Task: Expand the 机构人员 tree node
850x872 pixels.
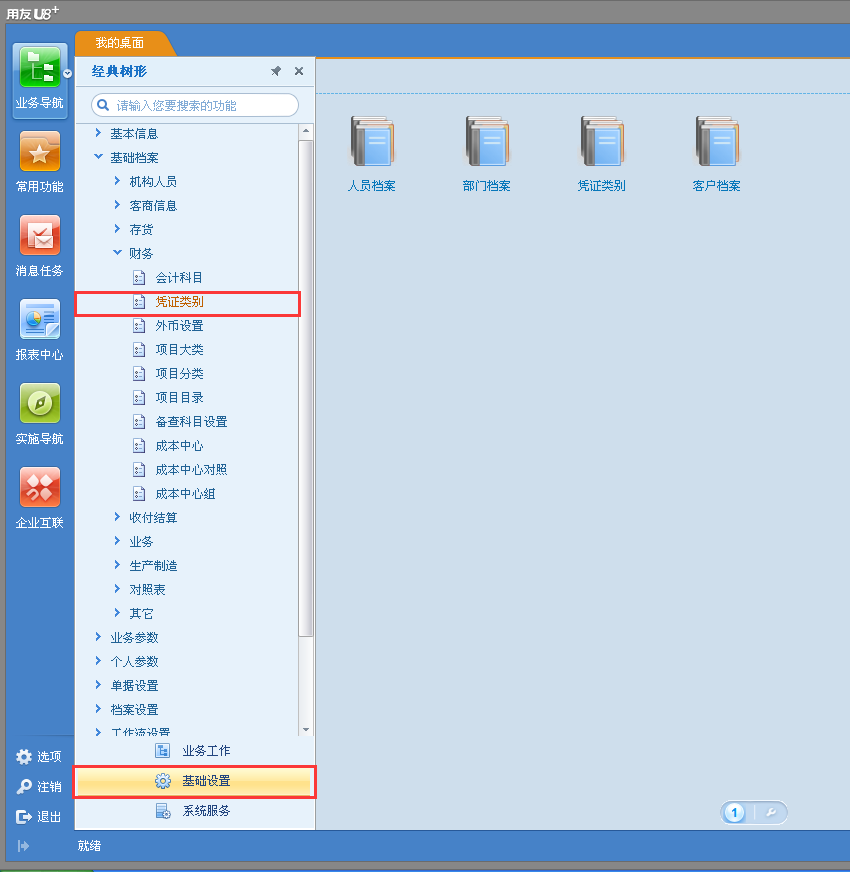Action: [x=117, y=181]
